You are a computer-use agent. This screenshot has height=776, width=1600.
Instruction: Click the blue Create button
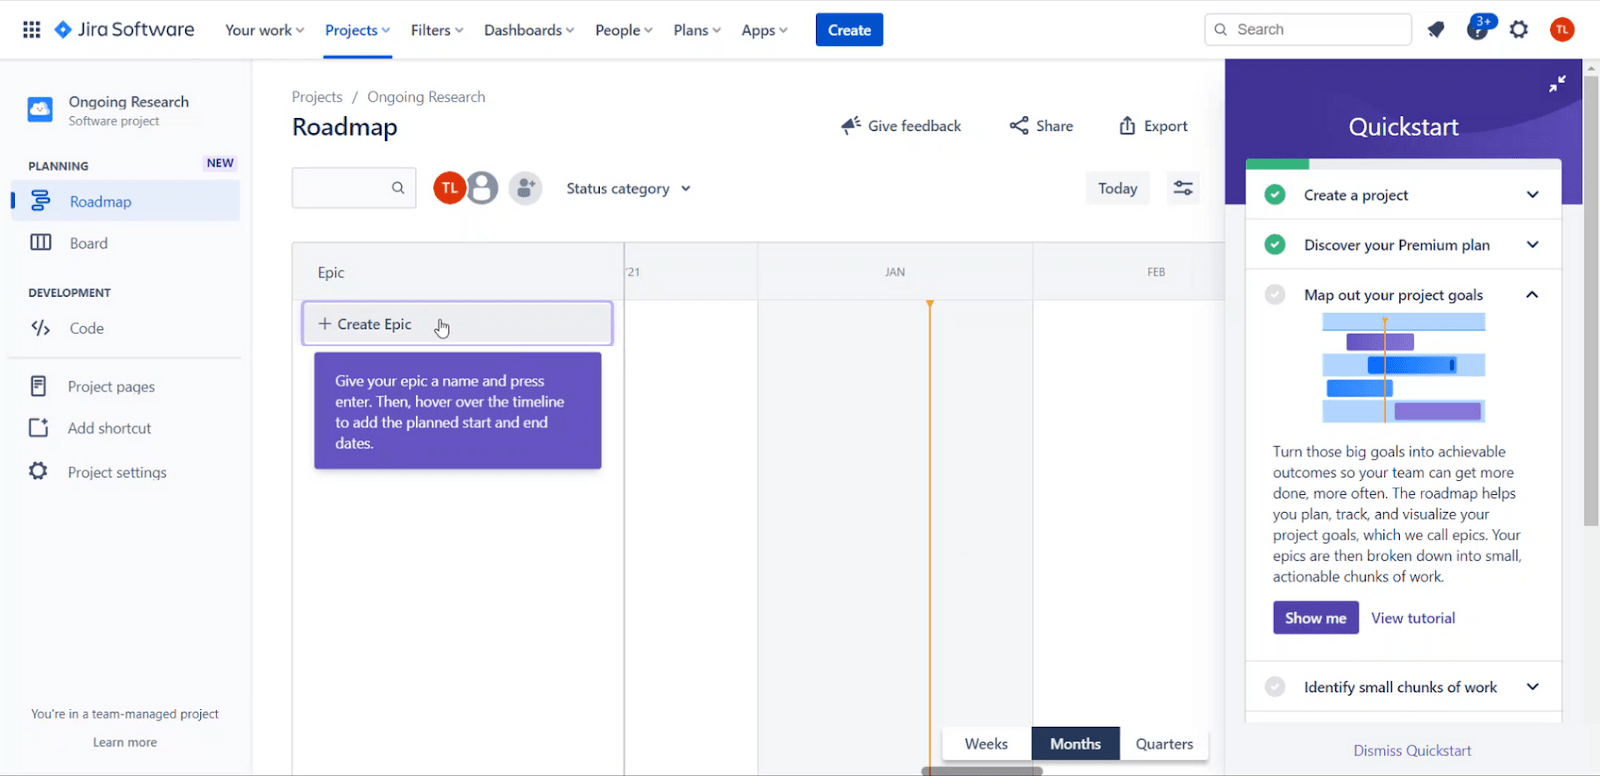point(849,30)
